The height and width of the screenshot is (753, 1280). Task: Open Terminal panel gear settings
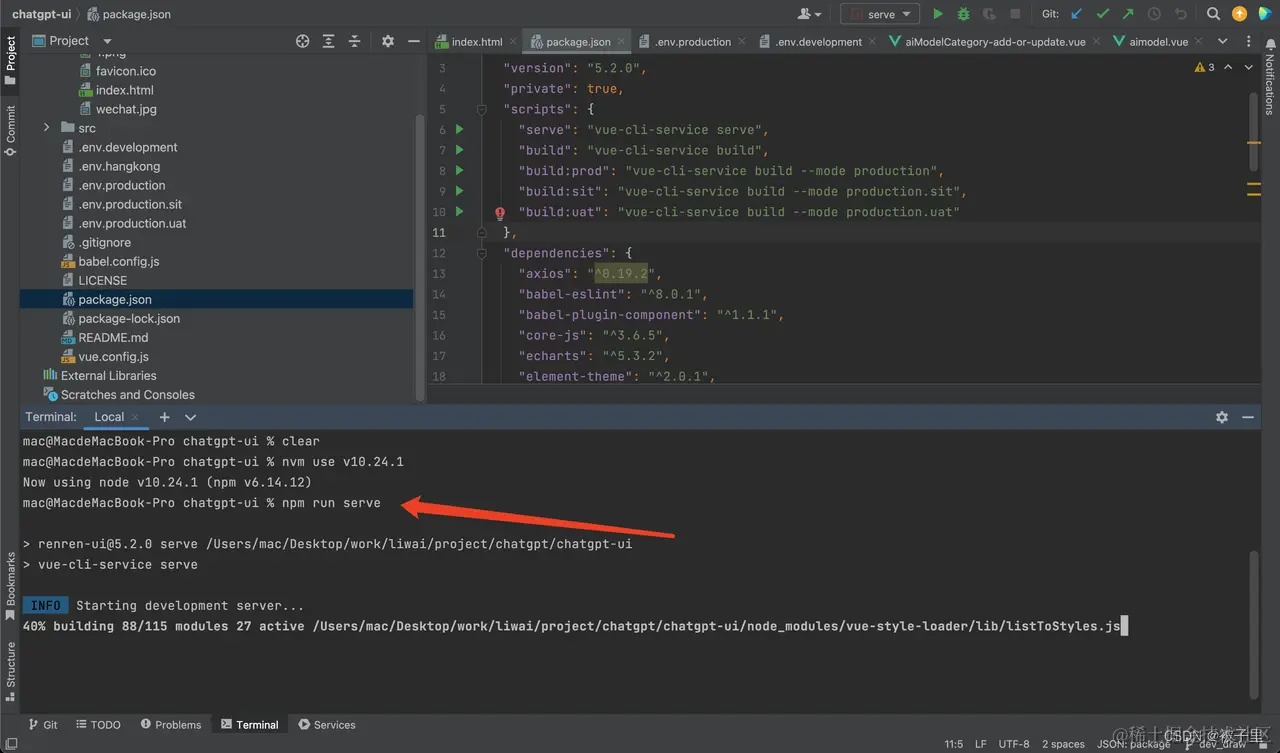[x=1222, y=417]
